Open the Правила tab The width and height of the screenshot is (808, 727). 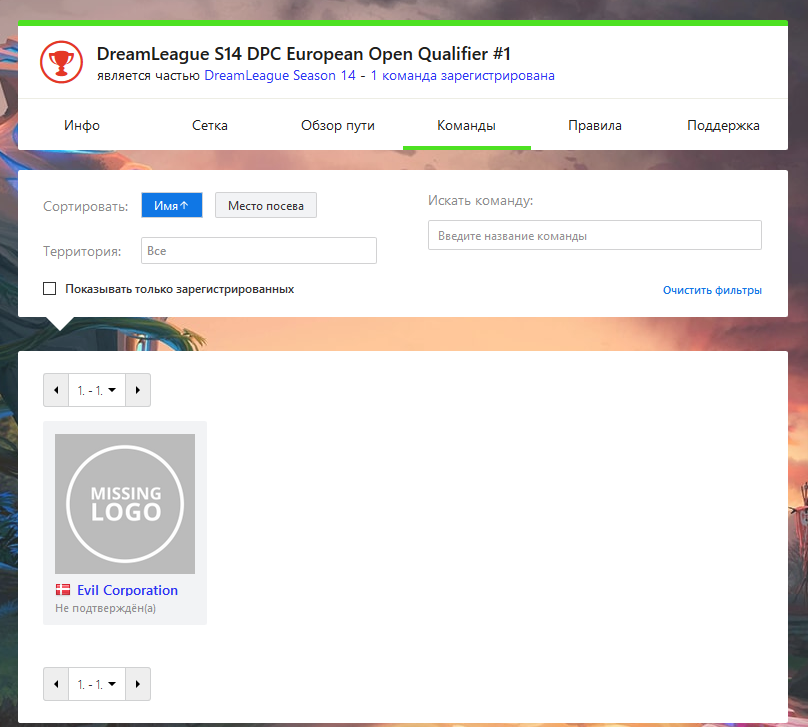tap(595, 125)
